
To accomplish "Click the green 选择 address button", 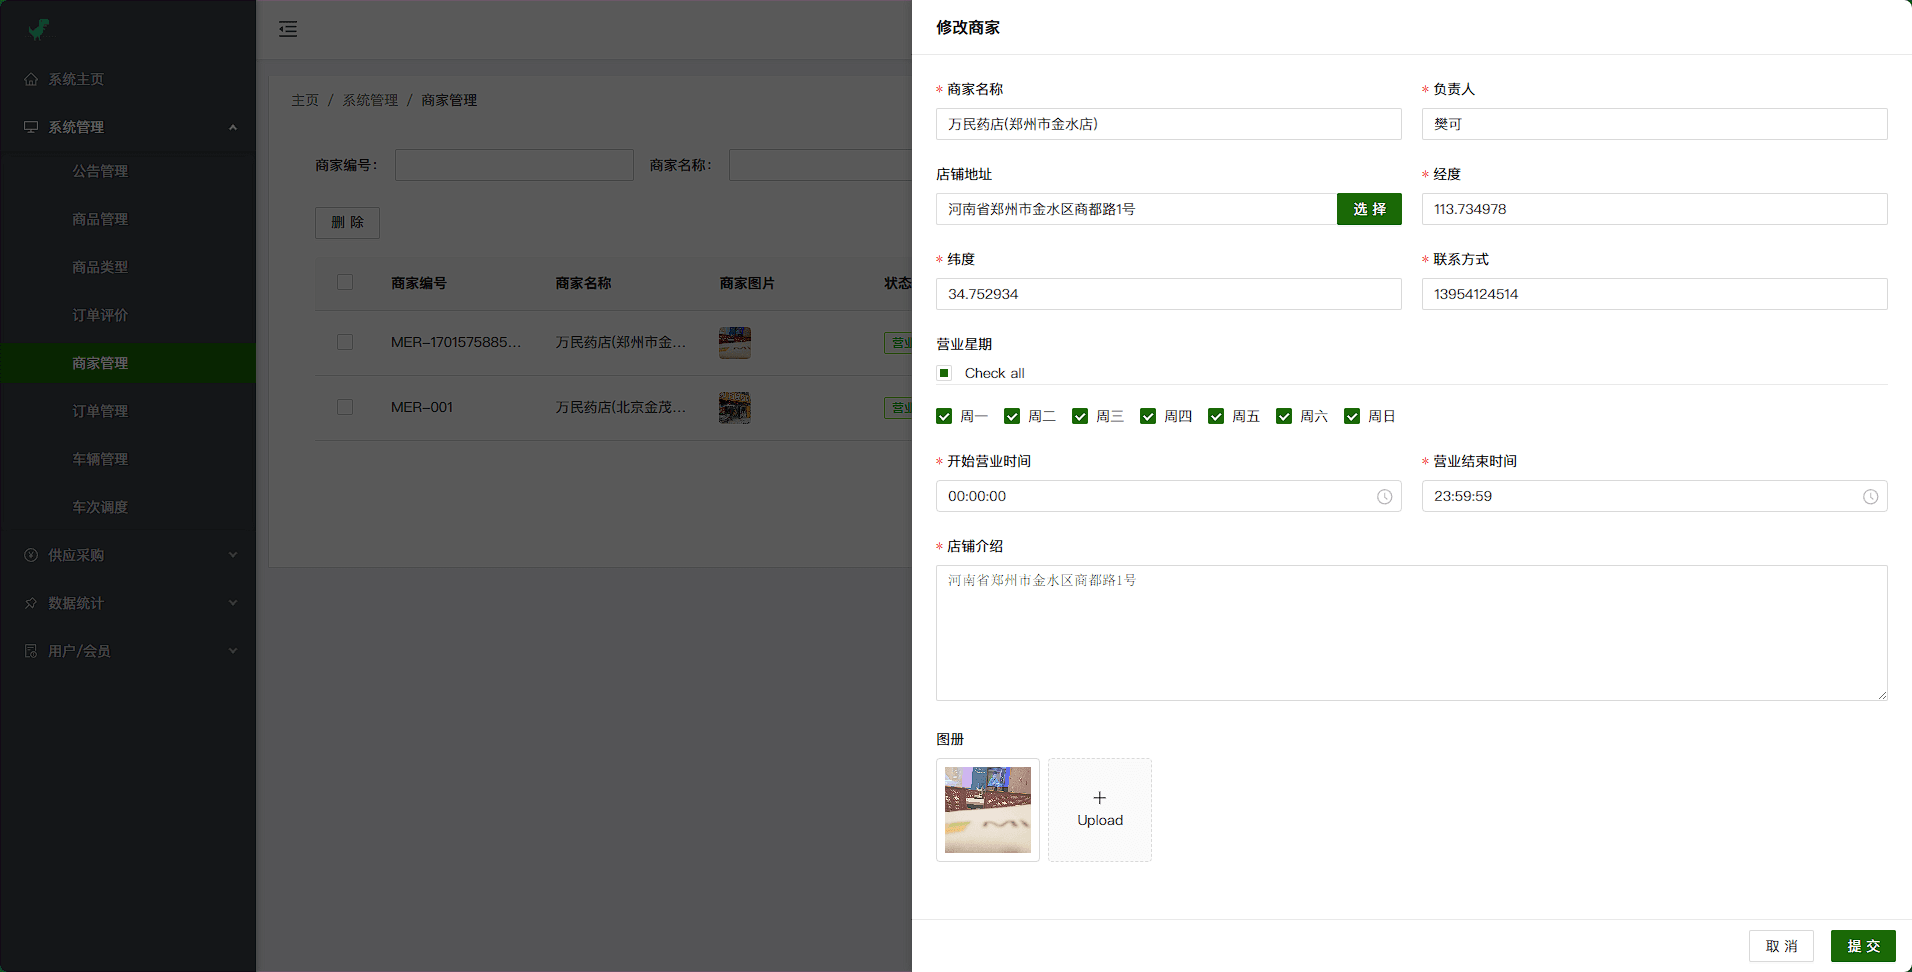I will pyautogui.click(x=1368, y=209).
